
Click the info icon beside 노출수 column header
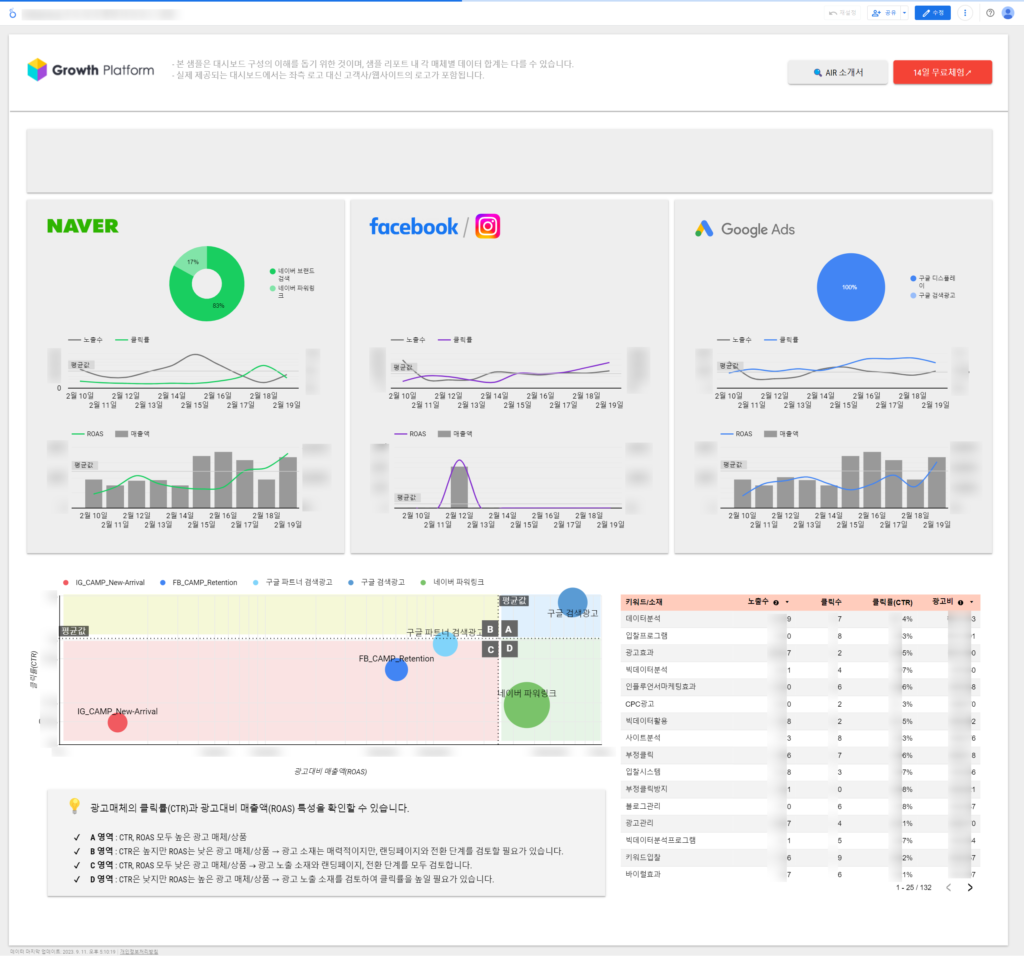tap(776, 601)
